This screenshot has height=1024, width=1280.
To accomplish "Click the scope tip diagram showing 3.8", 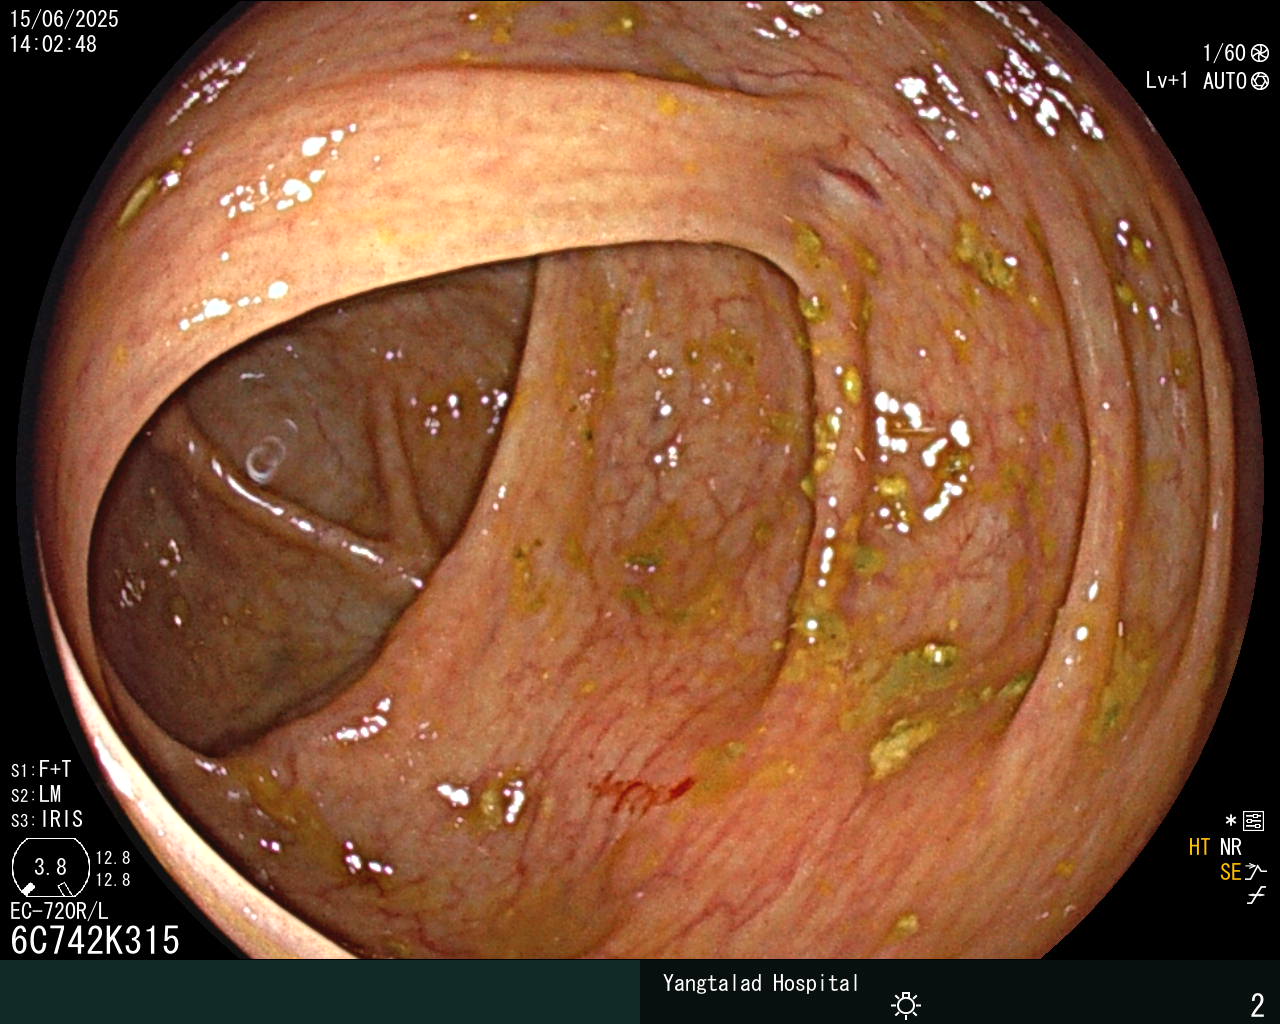I will tap(50, 867).
